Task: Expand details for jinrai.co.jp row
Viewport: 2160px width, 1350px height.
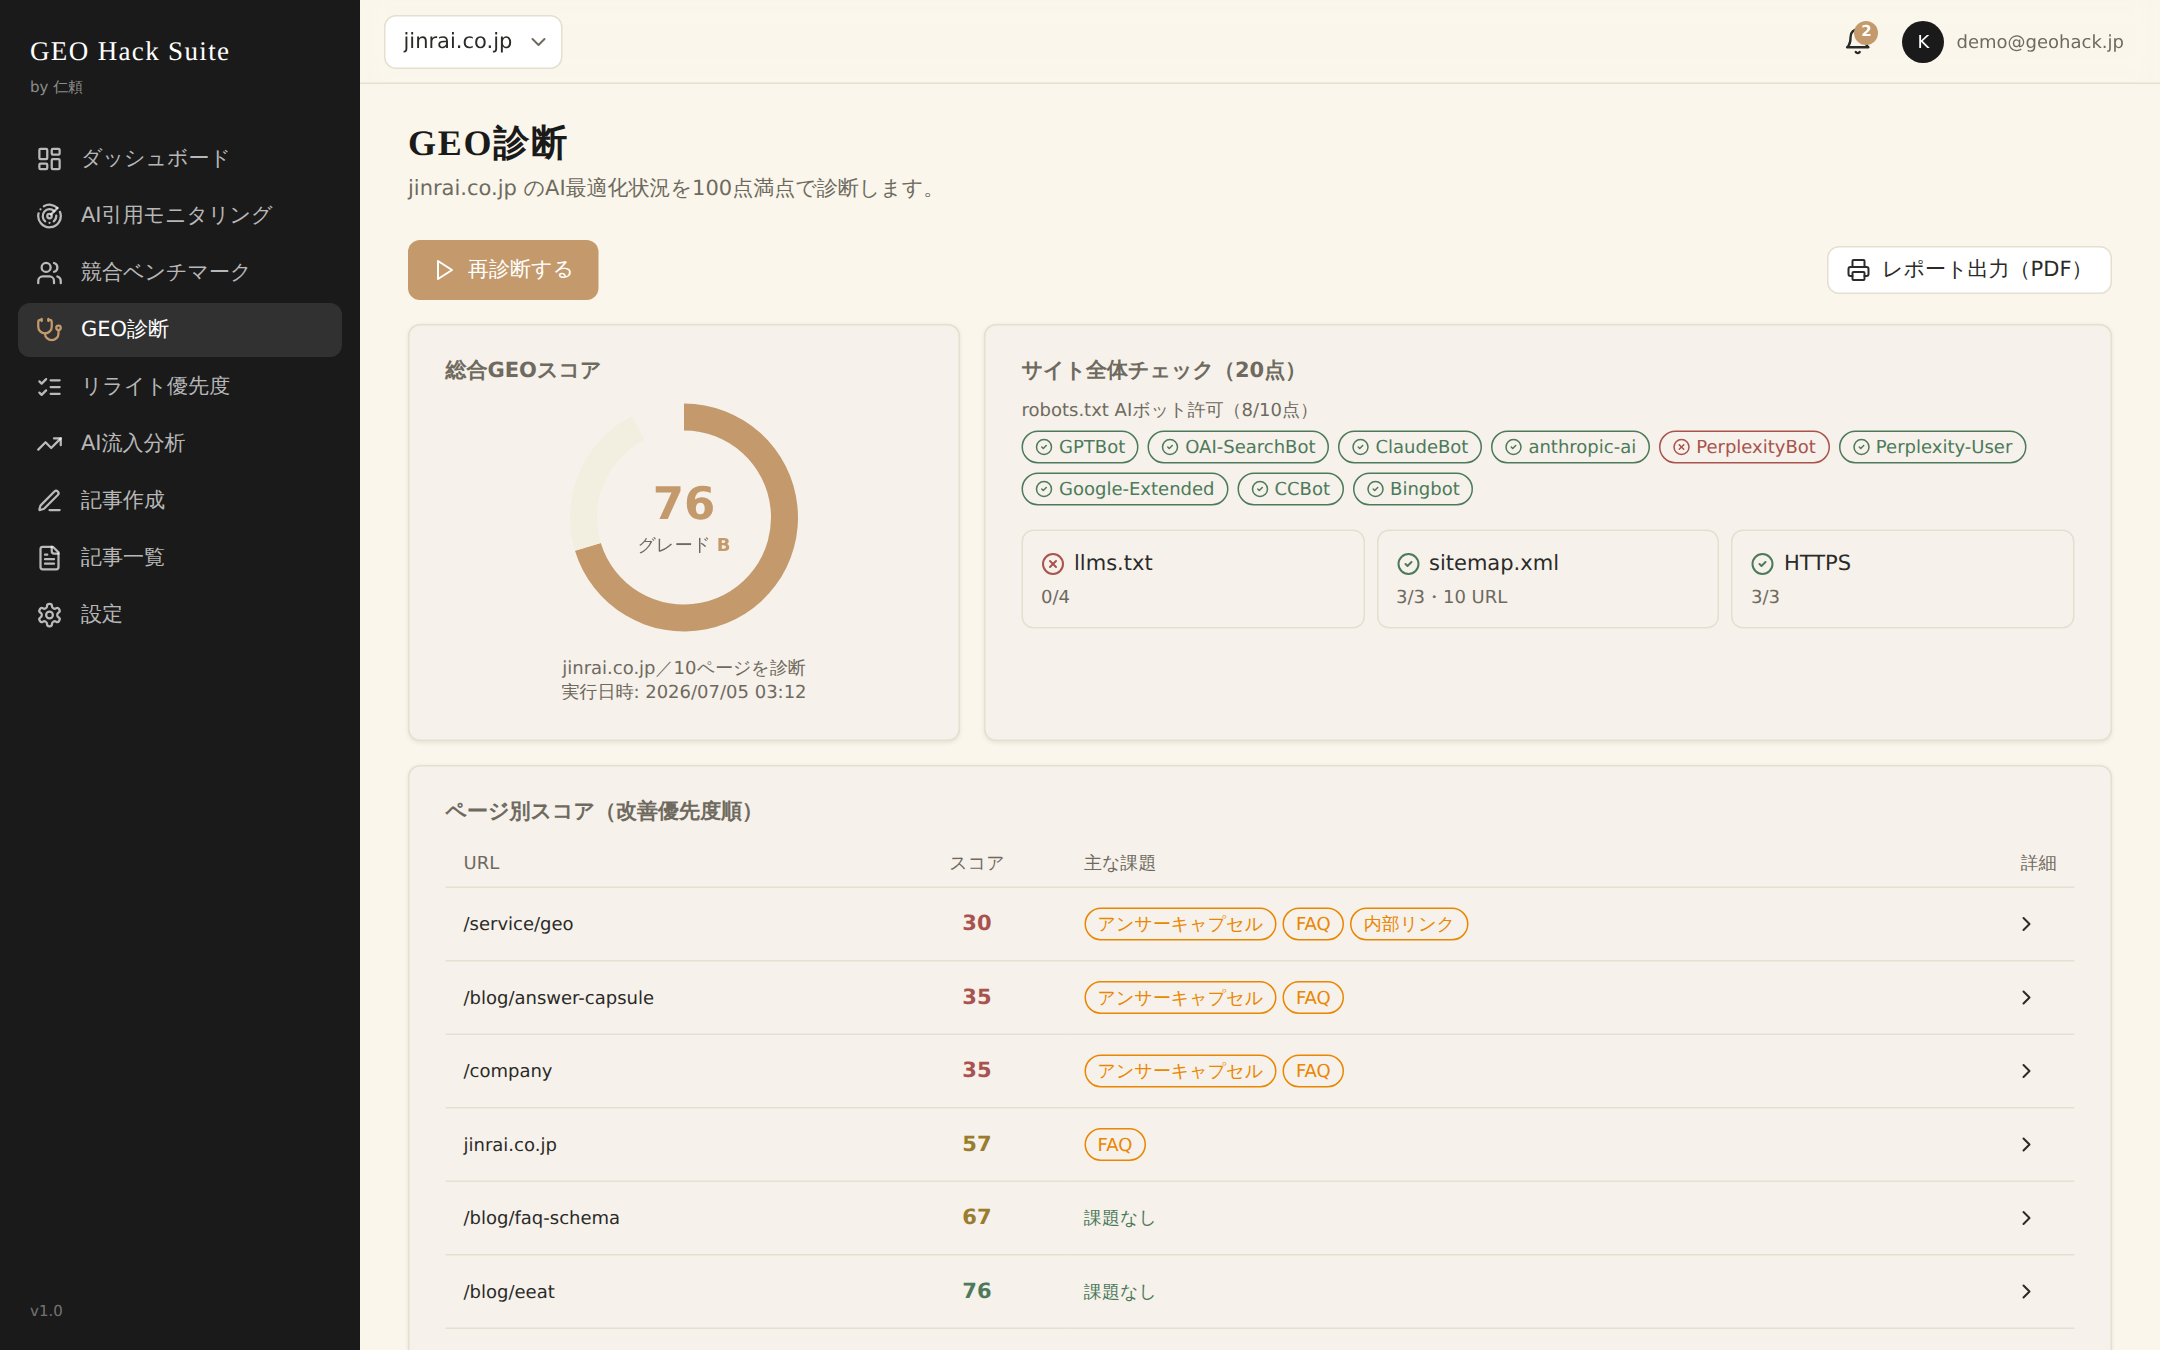Action: point(2026,1144)
